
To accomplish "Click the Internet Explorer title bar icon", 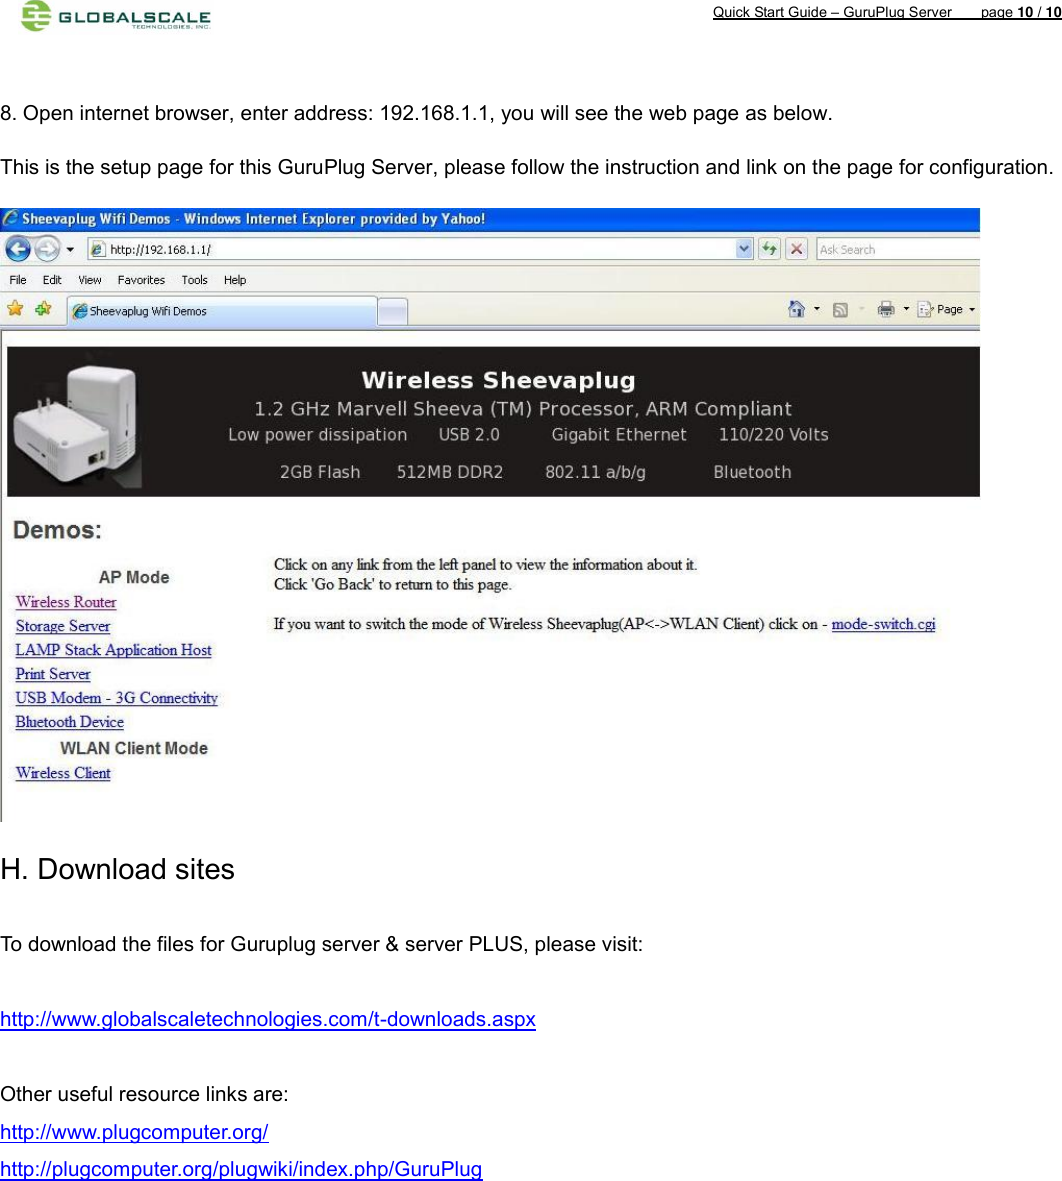I will (x=11, y=218).
